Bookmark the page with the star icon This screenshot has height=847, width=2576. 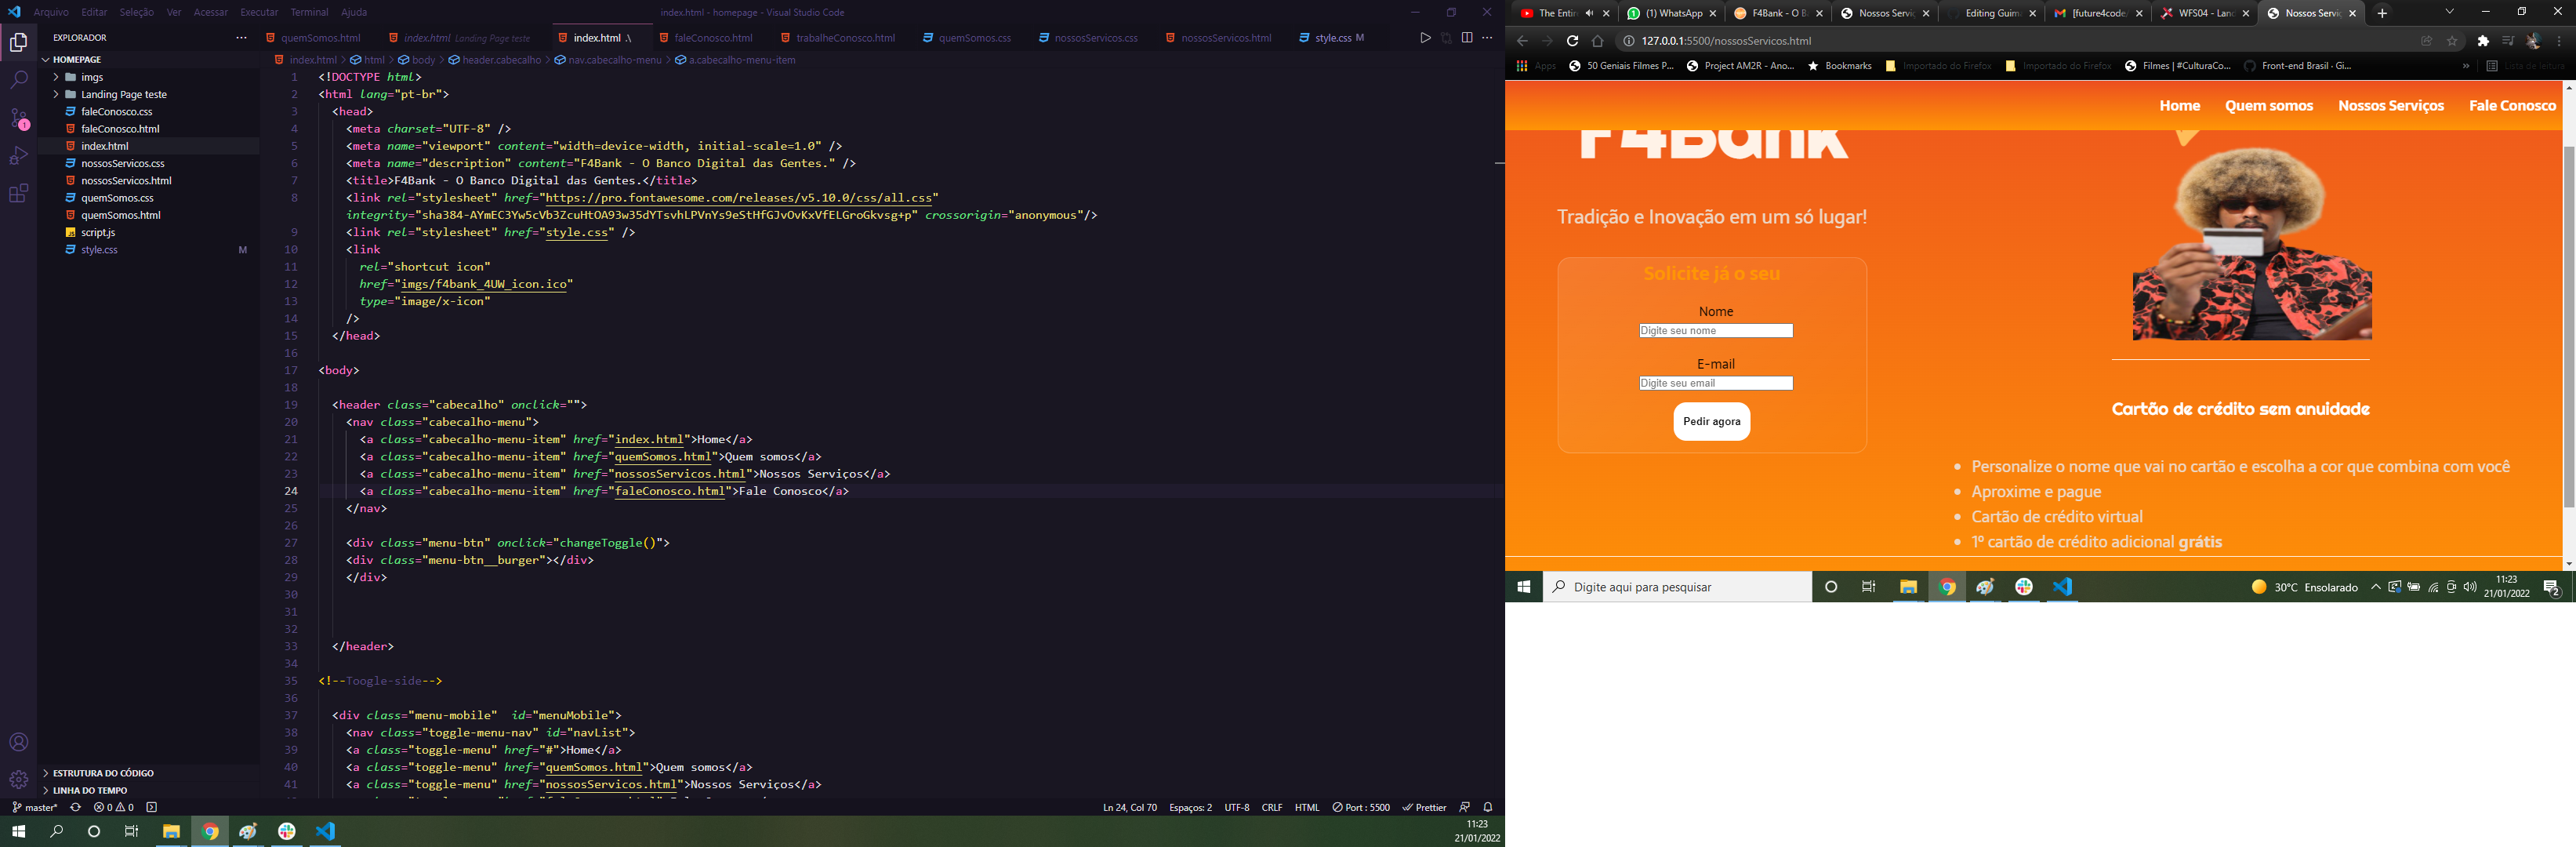[x=2452, y=41]
